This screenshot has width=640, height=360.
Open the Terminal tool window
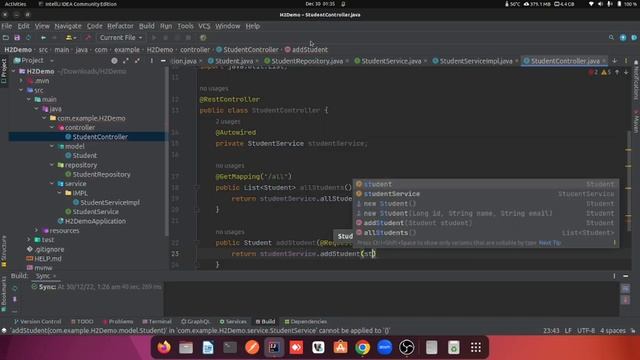(x=157, y=322)
